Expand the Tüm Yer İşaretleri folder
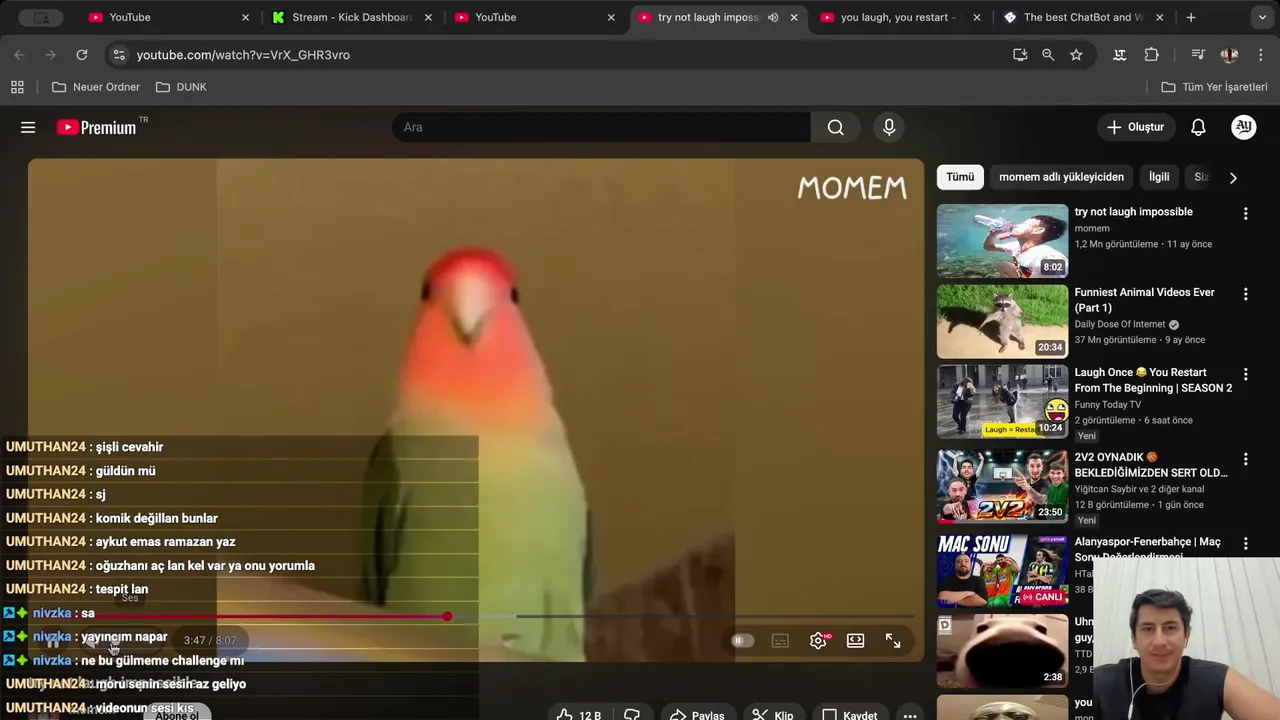 tap(1214, 87)
